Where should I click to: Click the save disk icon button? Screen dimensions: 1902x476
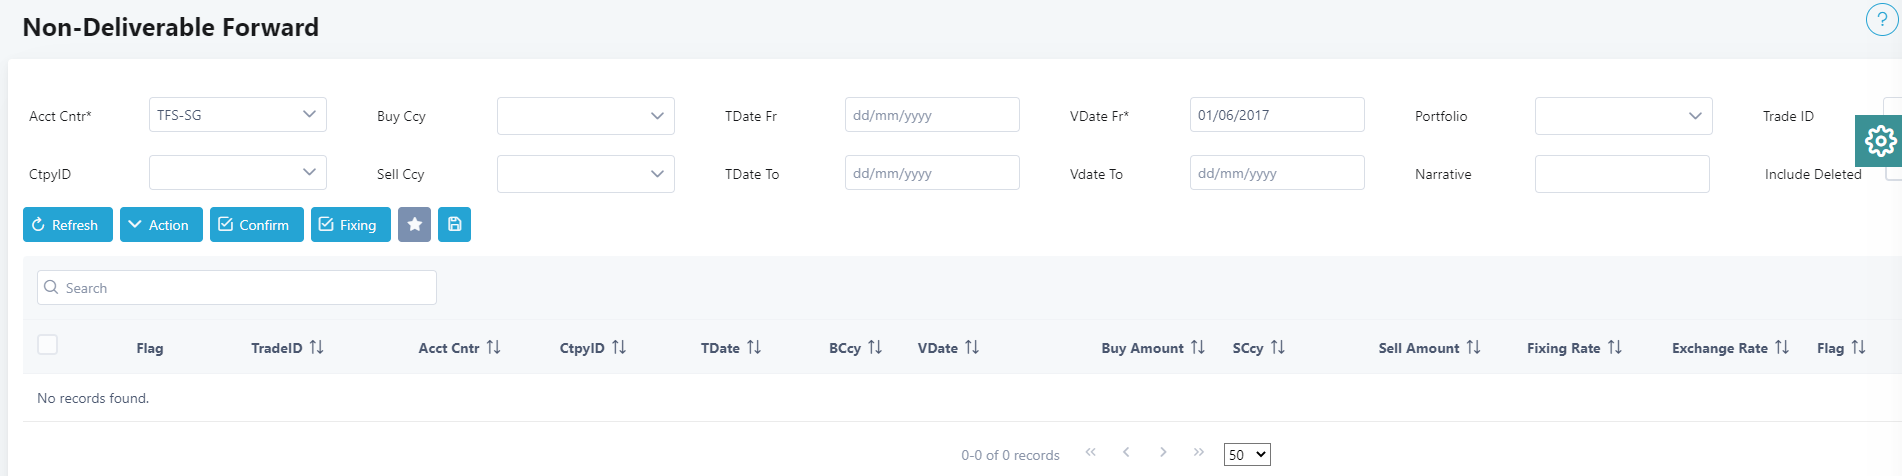pyautogui.click(x=454, y=225)
